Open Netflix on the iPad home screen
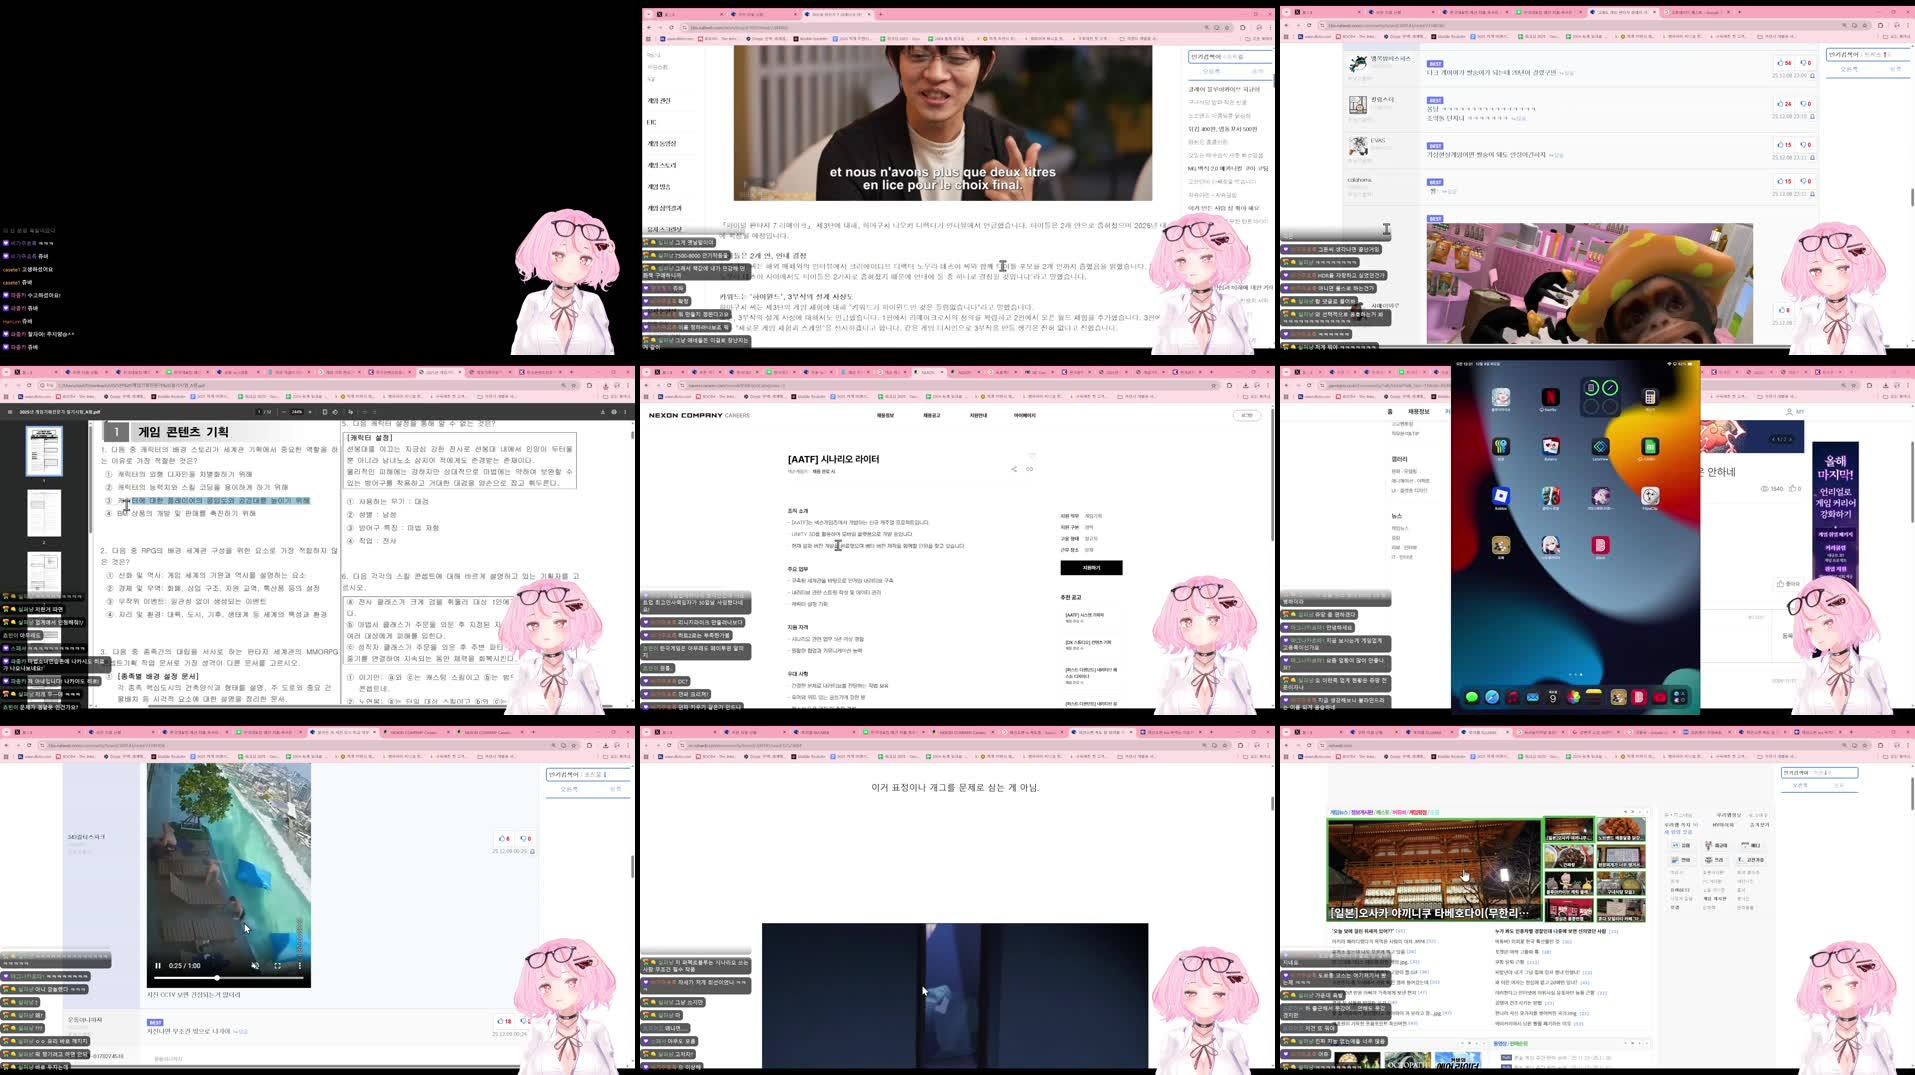 [x=1550, y=397]
